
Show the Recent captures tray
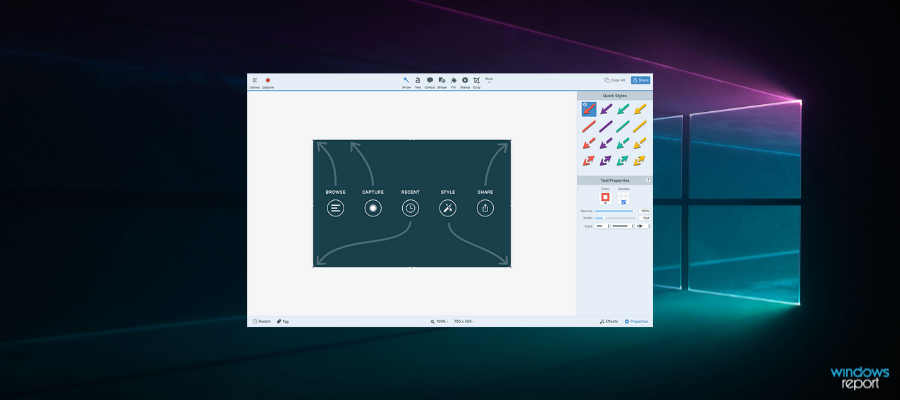[x=262, y=321]
